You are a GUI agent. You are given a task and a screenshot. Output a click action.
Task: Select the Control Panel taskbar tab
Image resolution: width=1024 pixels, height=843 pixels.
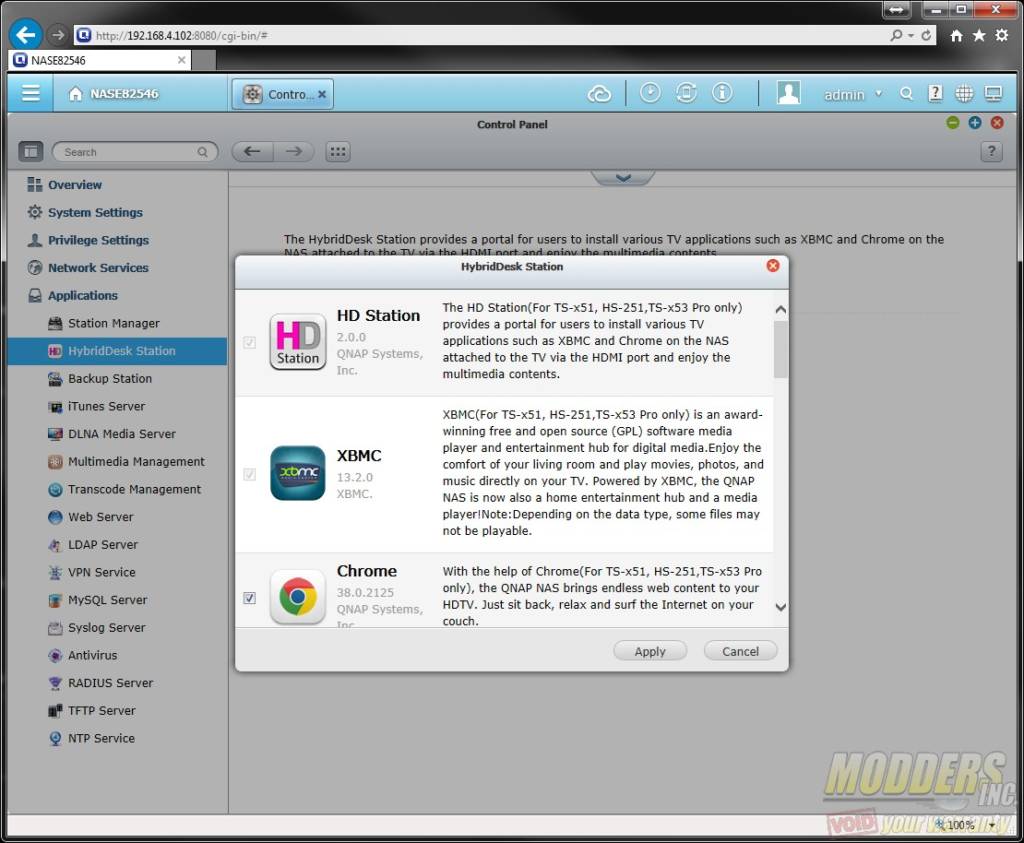tap(282, 94)
